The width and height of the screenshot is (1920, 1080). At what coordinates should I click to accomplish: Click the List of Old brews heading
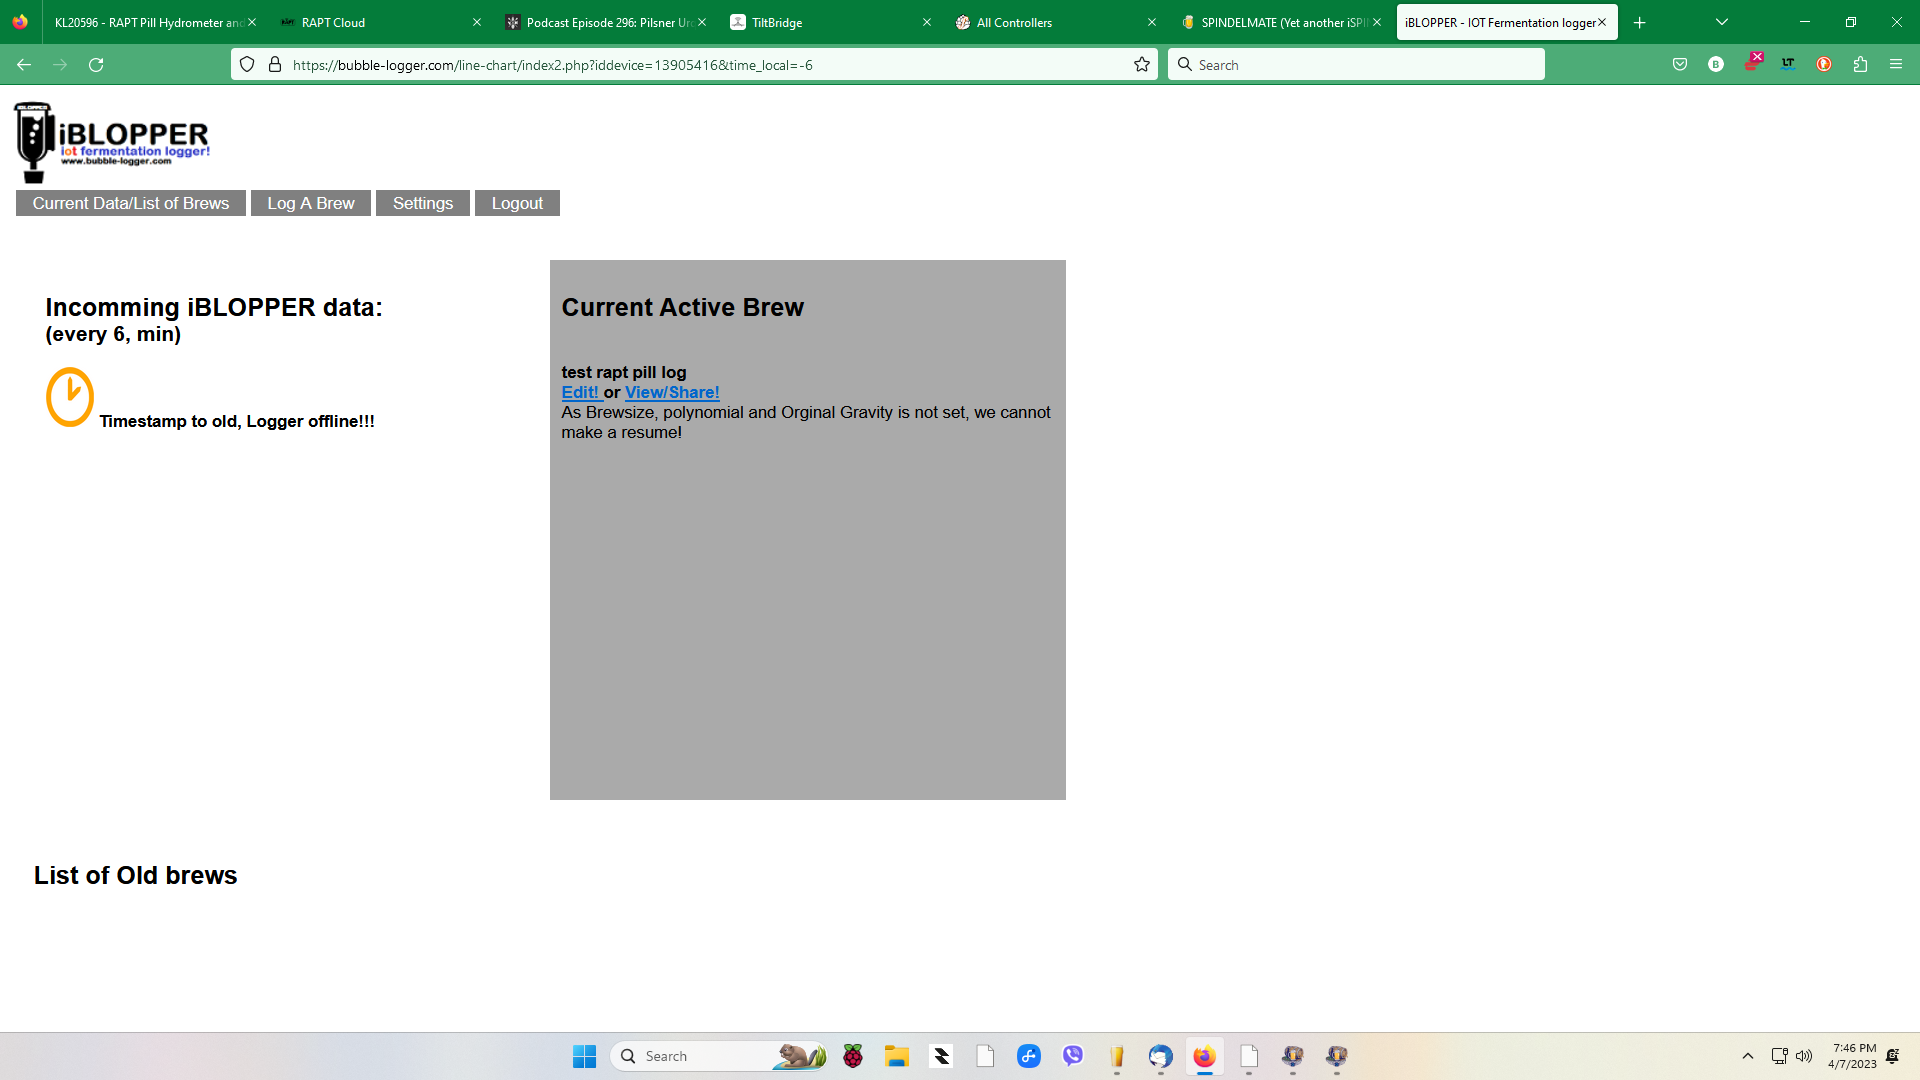click(x=136, y=876)
